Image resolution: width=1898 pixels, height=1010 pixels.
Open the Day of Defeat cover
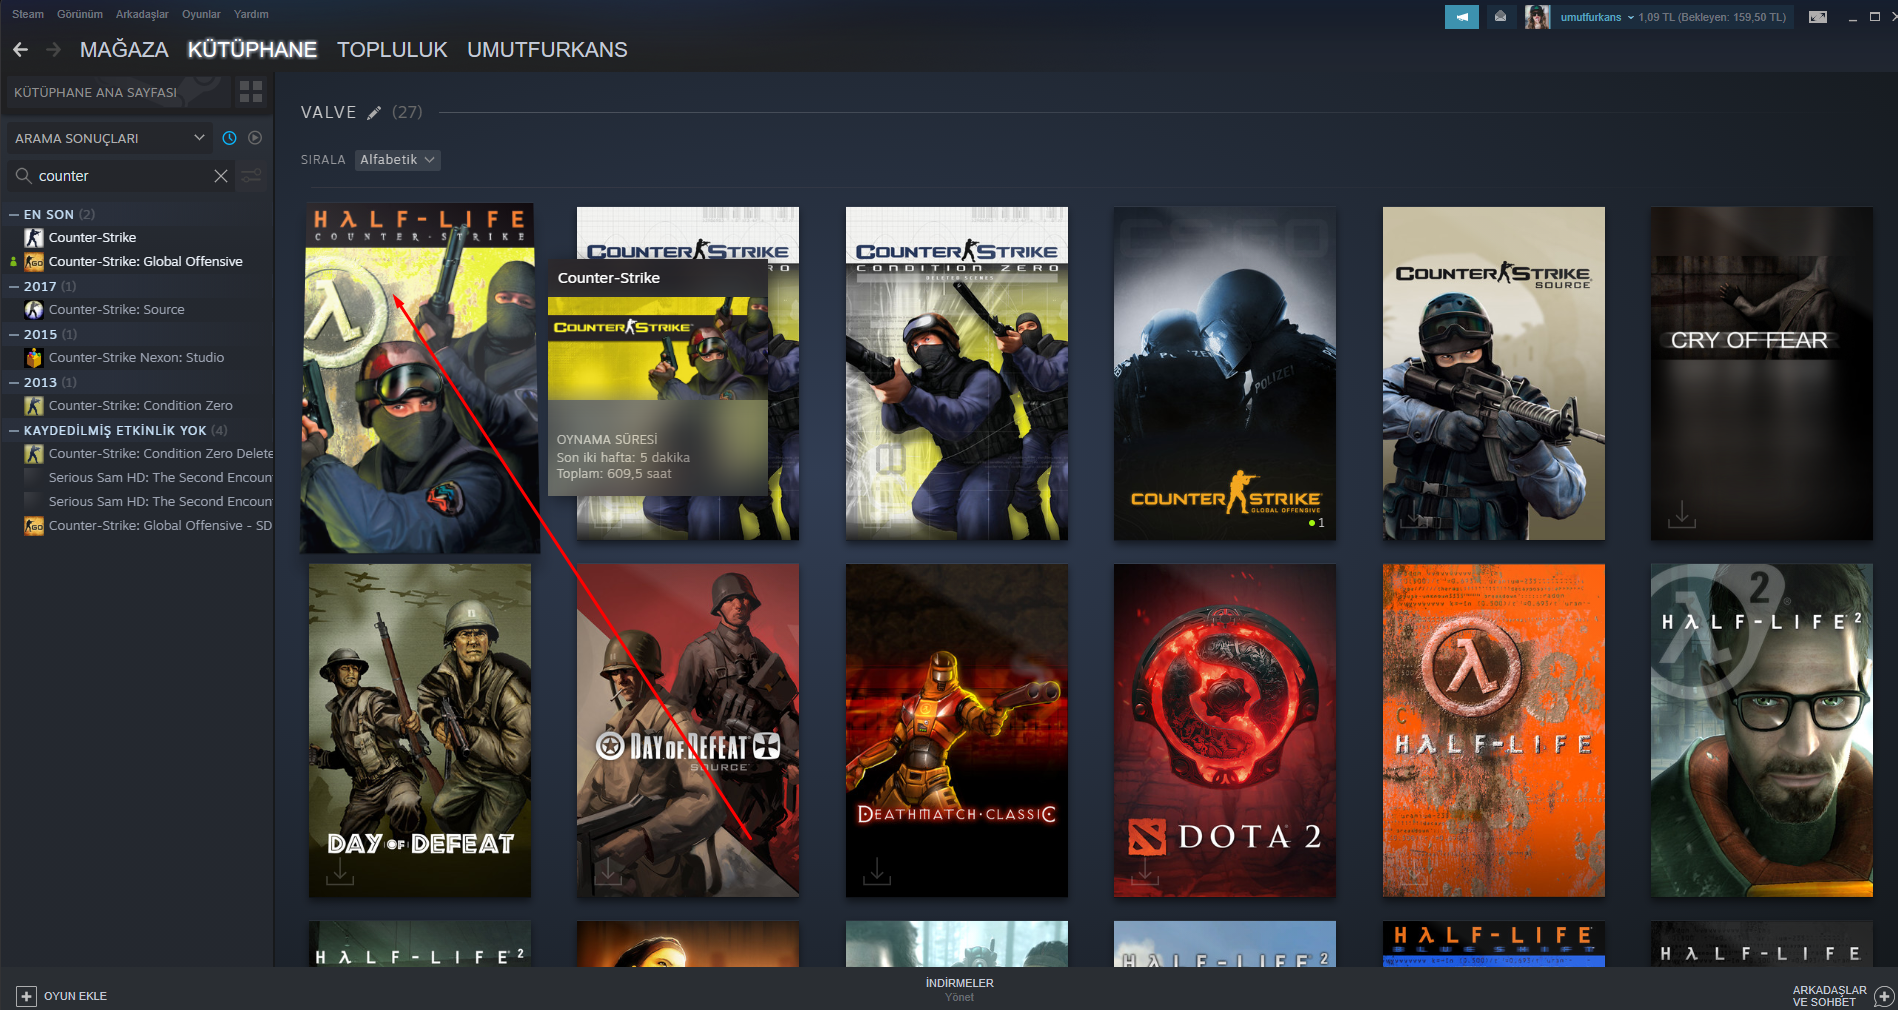[x=420, y=730]
